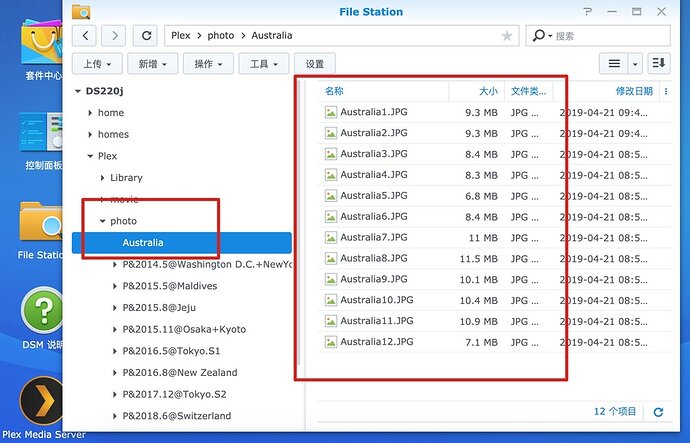This screenshot has height=443, width=690.
Task: Select the P&2015.11@Osaka+Kyoto folder
Action: (184, 329)
